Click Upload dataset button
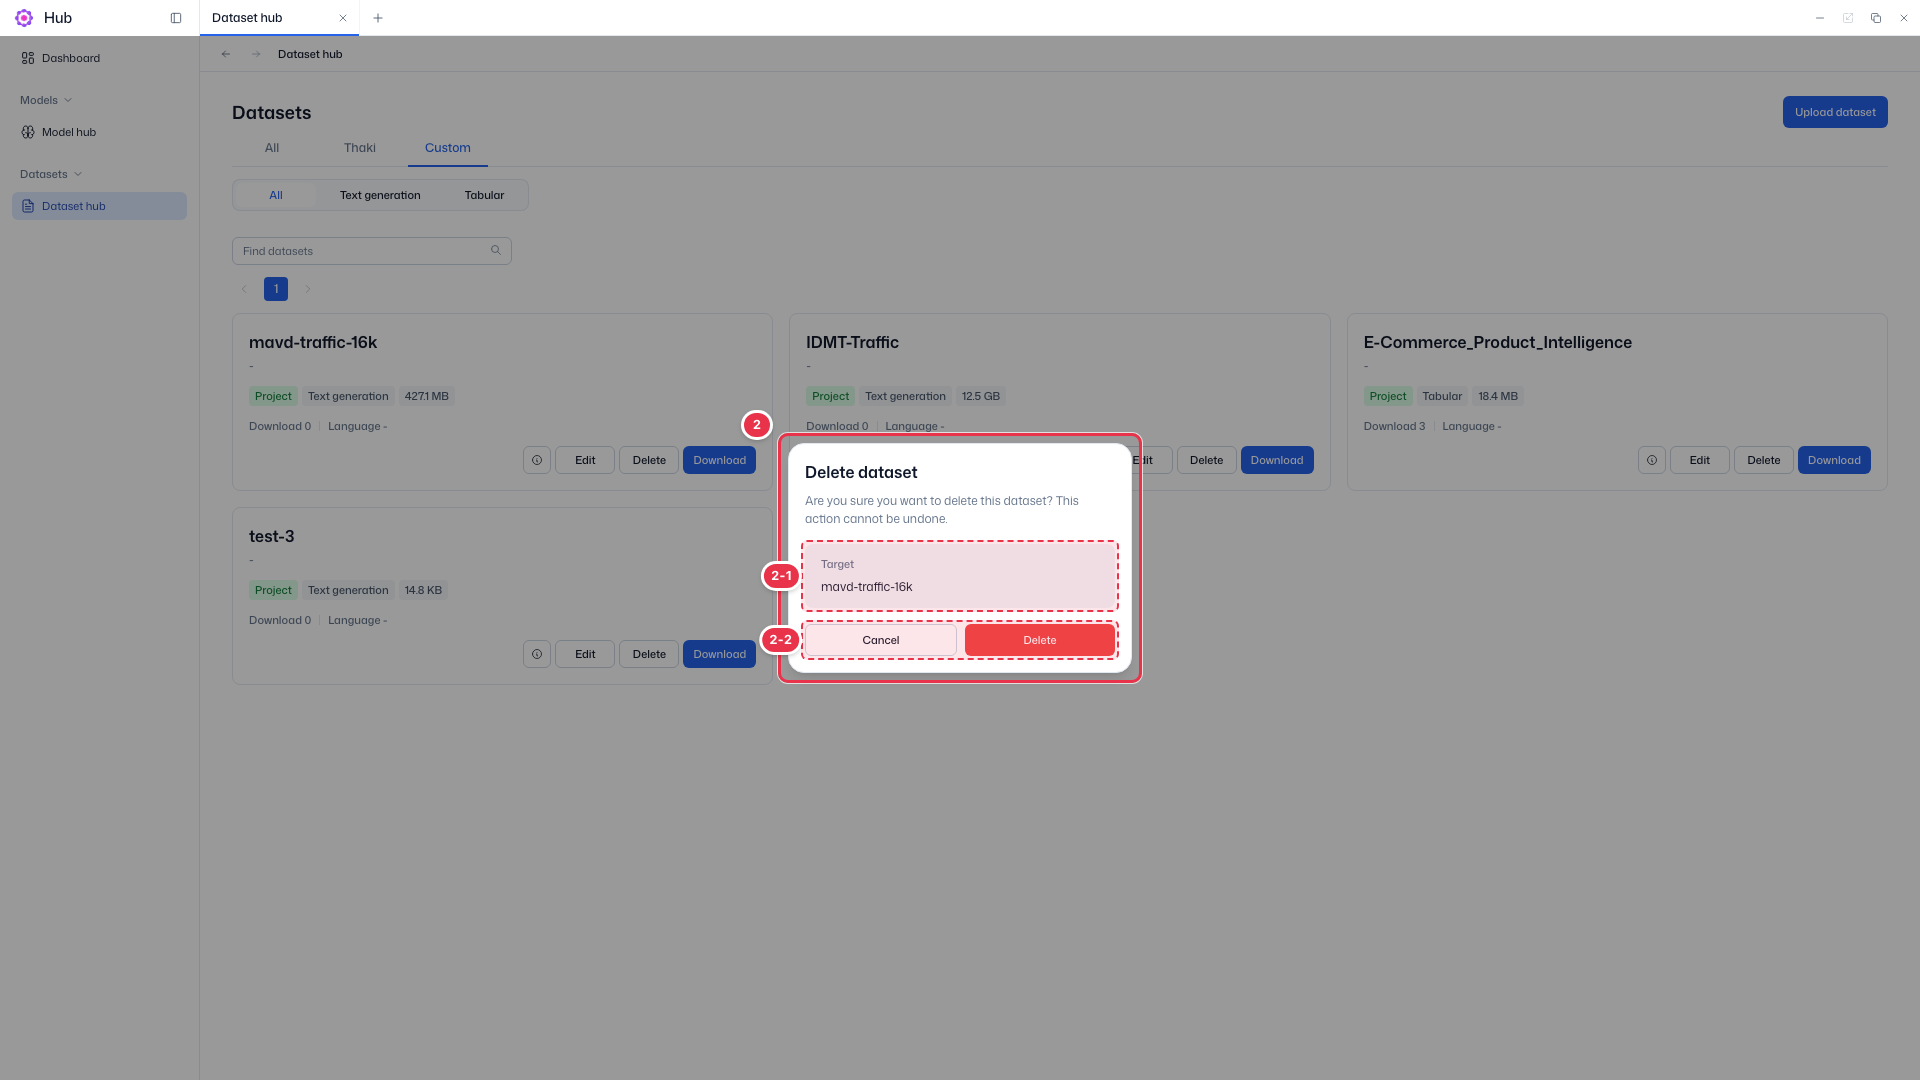This screenshot has width=1920, height=1080. click(1835, 112)
